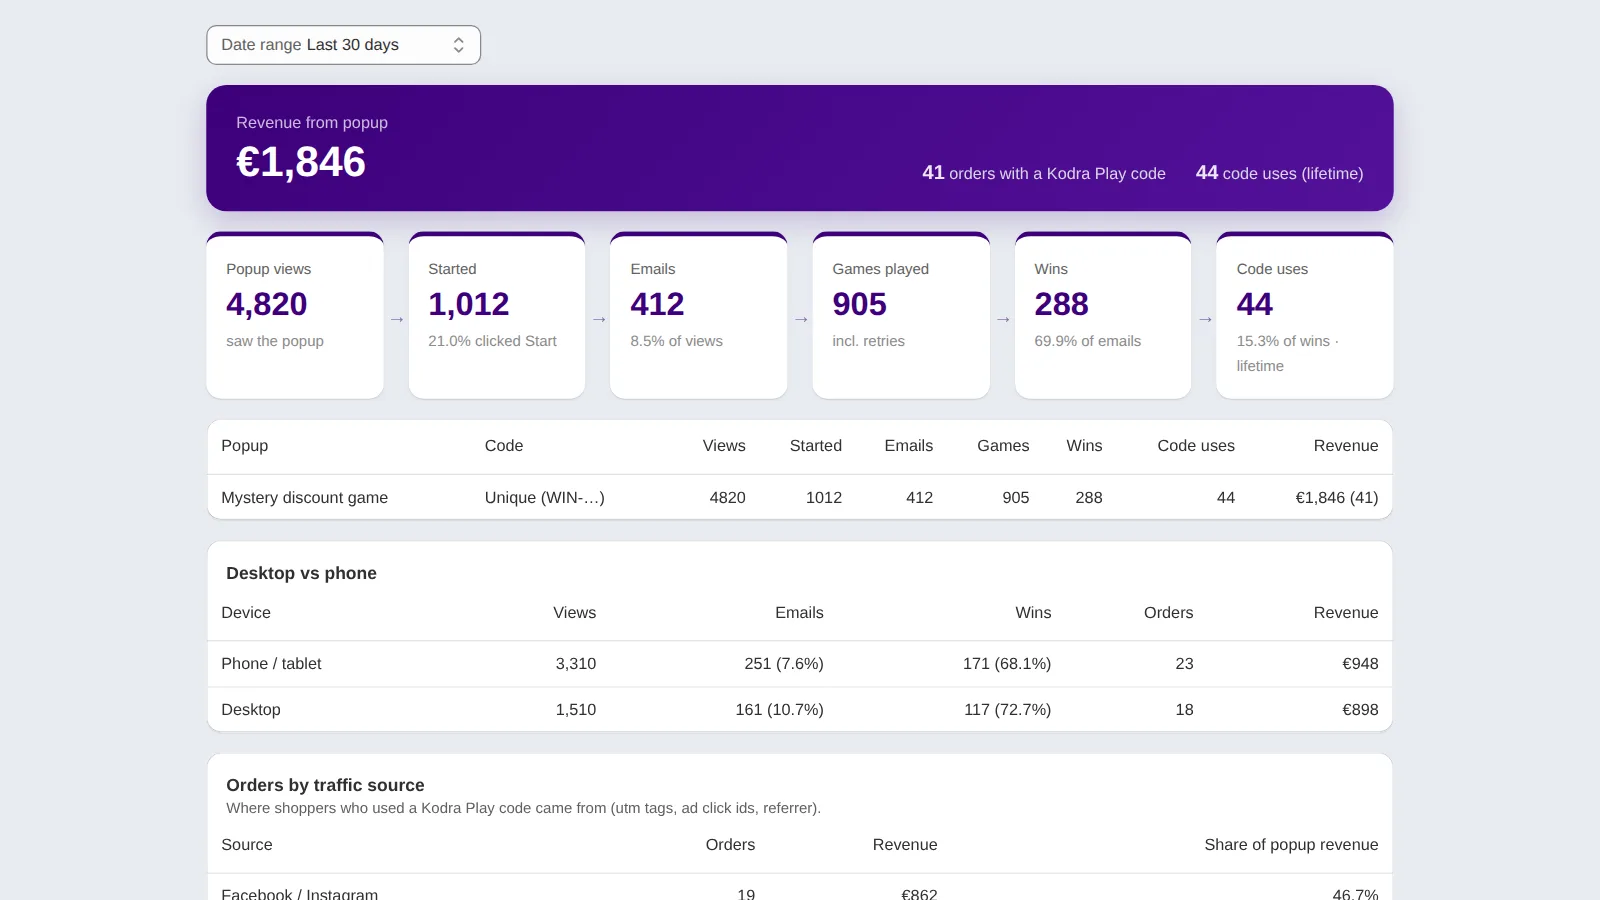
Task: Click the 'Source' column header
Action: (247, 845)
